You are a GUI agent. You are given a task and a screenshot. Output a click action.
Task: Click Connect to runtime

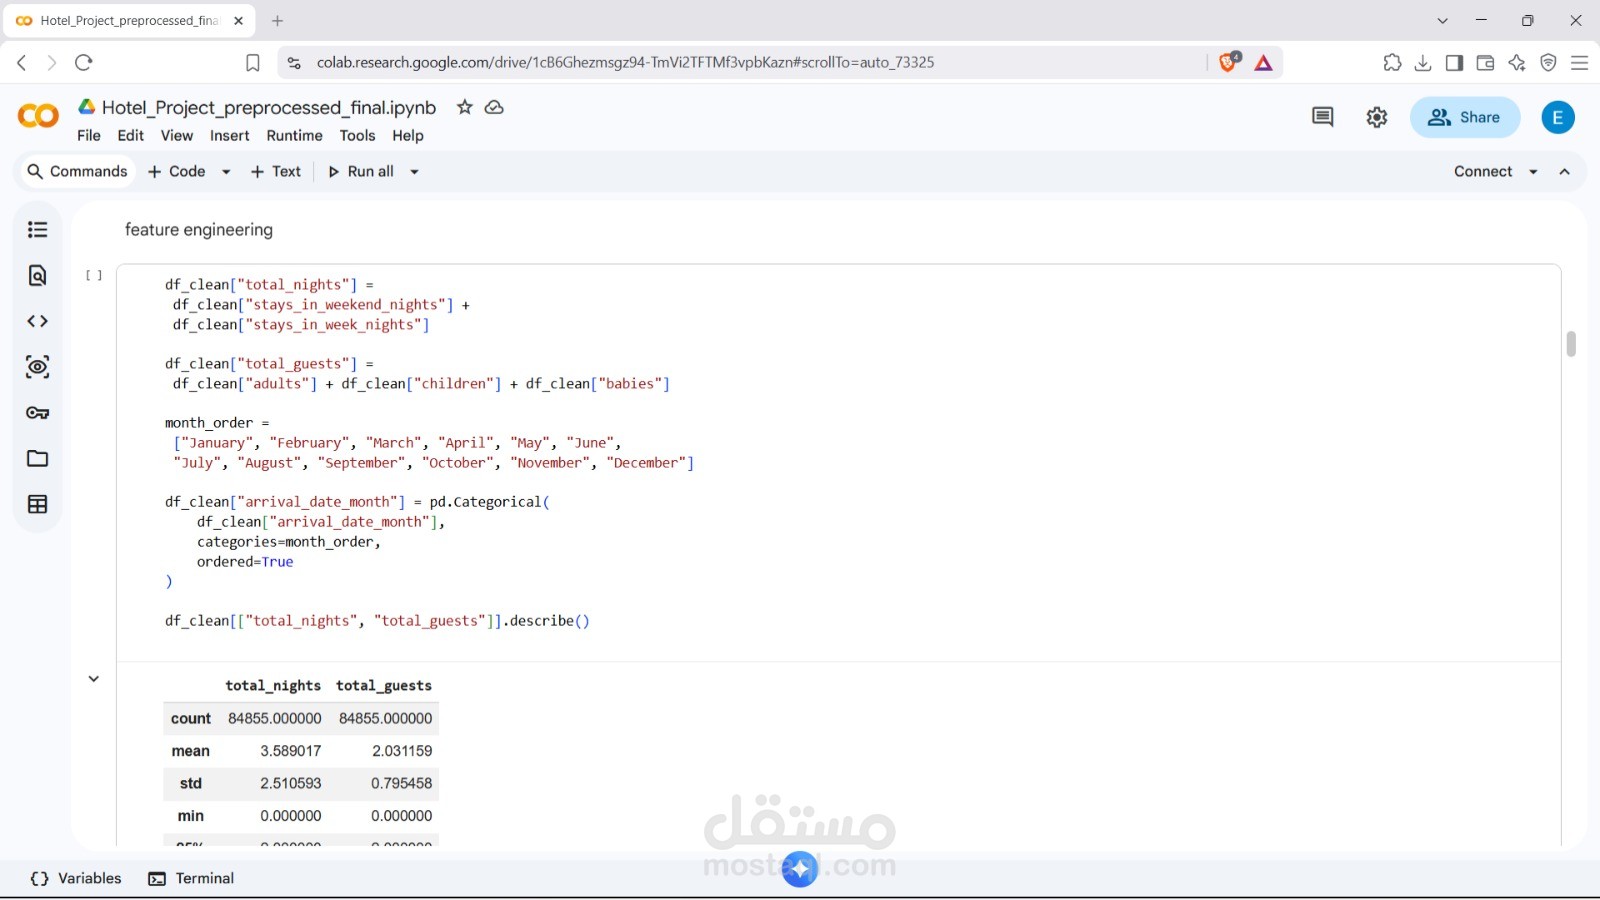[1483, 172]
